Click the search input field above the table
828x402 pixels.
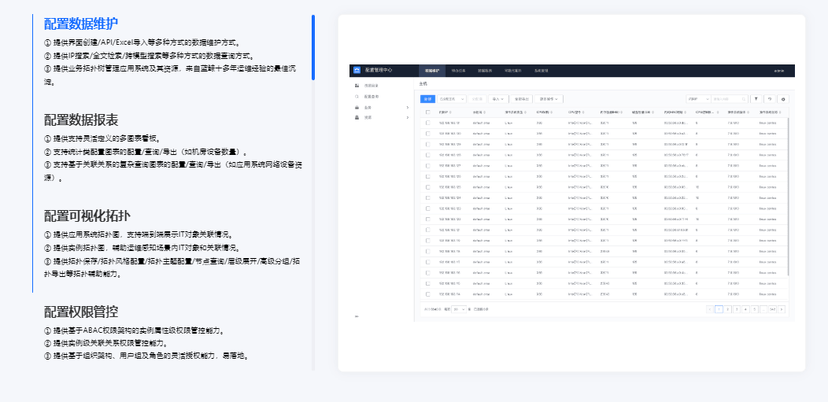[729, 99]
